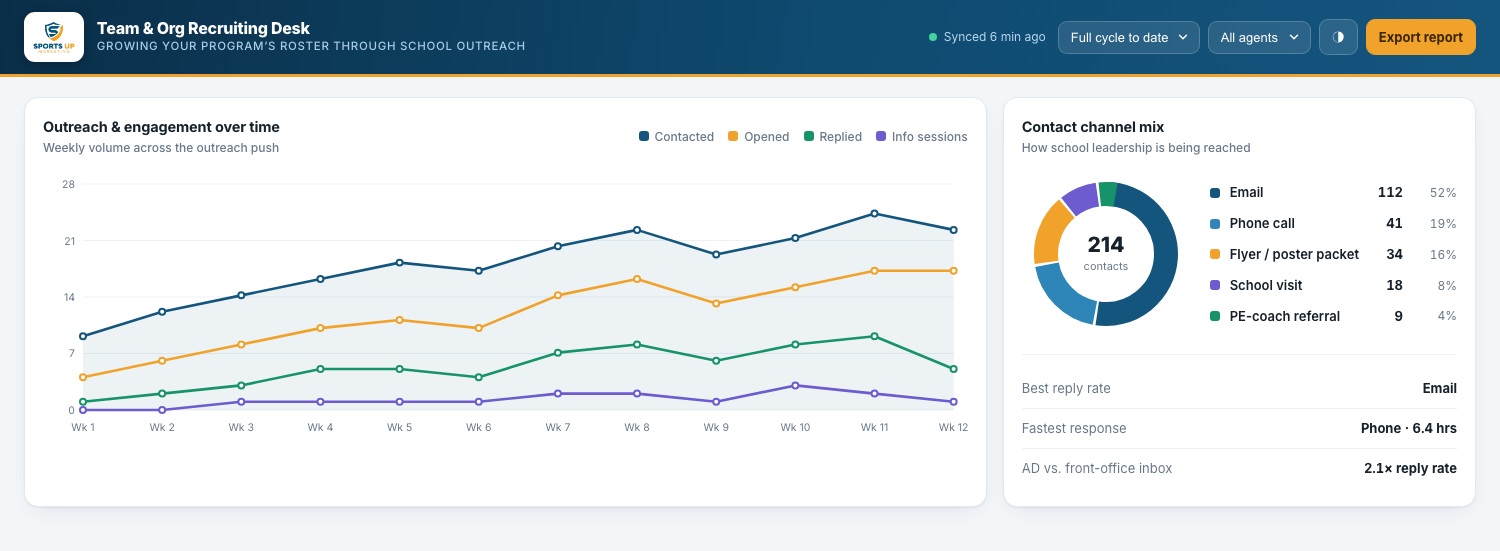Click the Fastest response label

tap(1074, 429)
